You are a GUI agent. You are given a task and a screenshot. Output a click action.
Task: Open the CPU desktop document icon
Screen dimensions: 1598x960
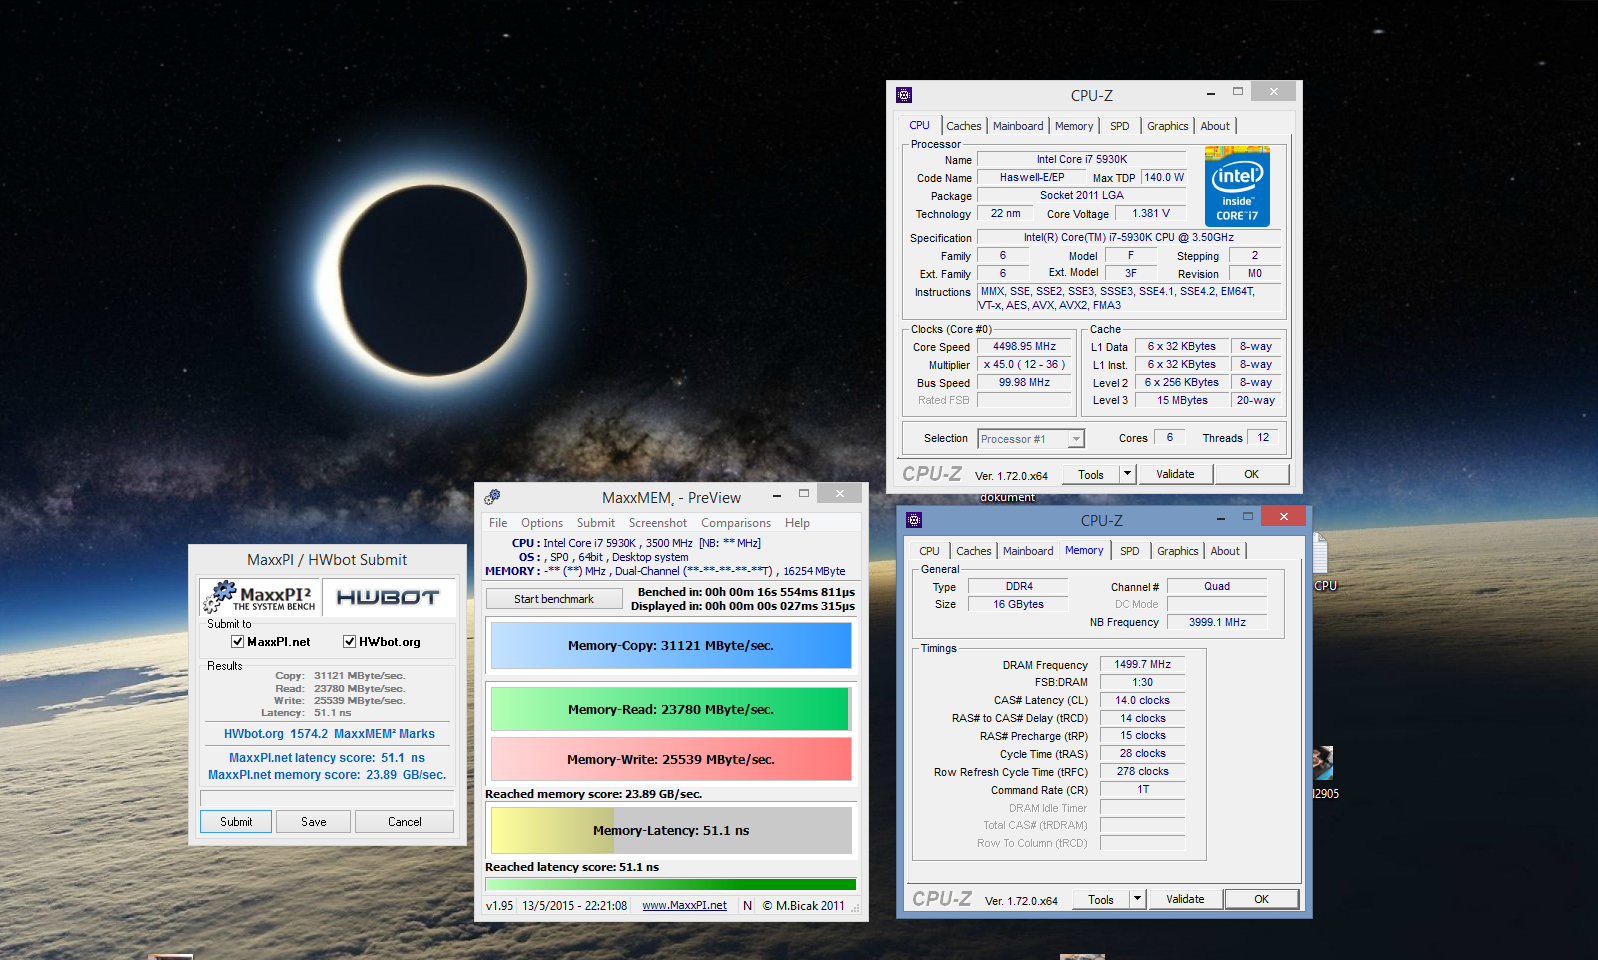1321,562
